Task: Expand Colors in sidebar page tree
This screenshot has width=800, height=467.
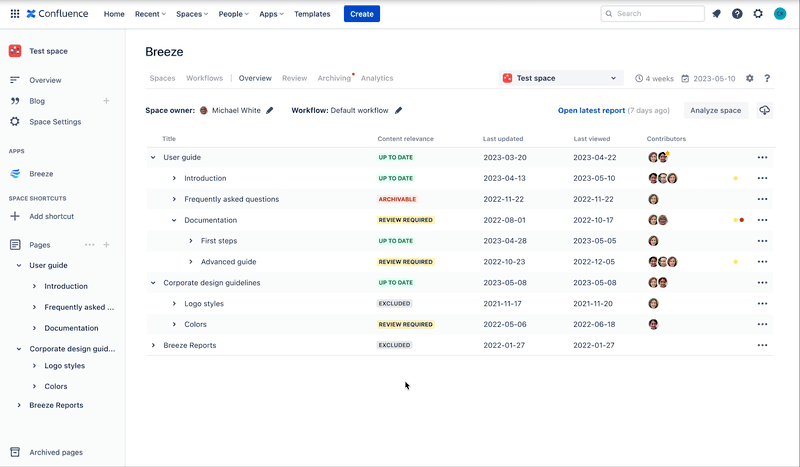Action: pyautogui.click(x=34, y=386)
